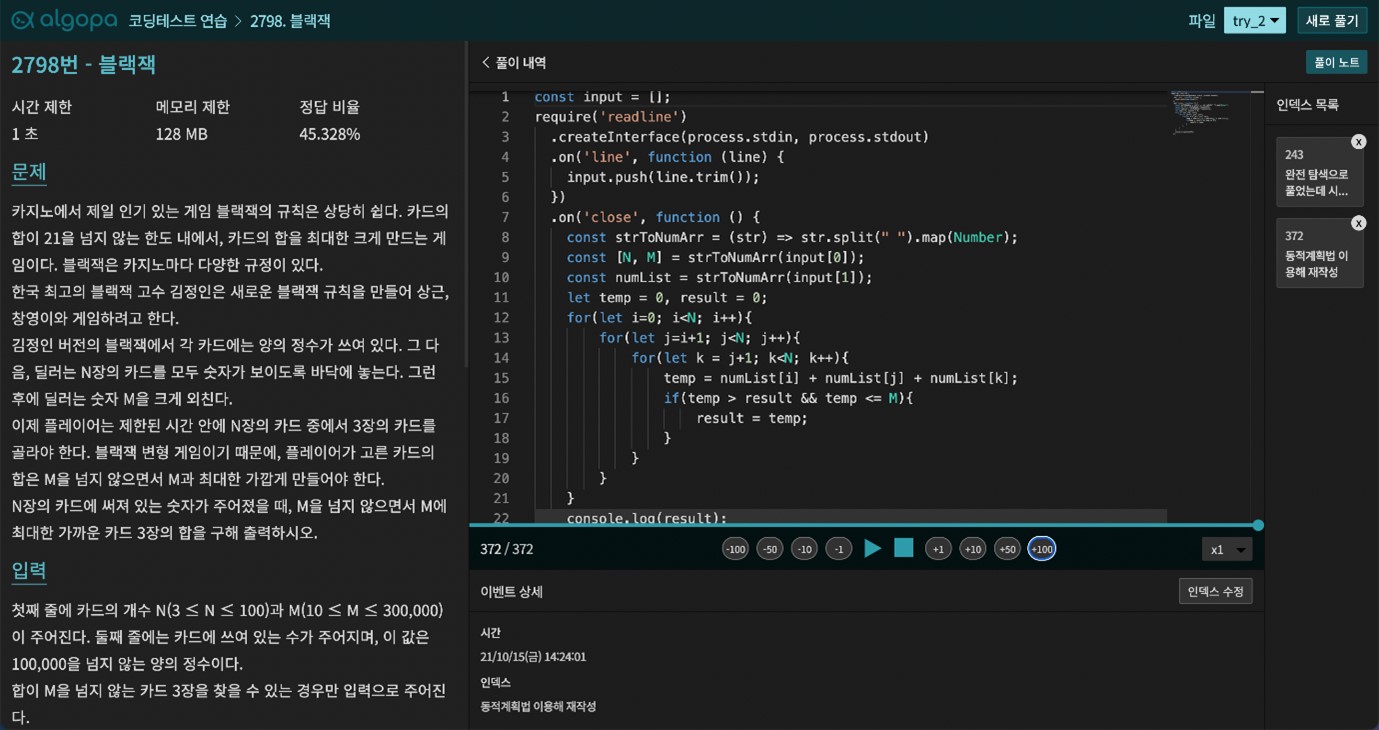
Task: Remove index 243 card with its x icon
Action: click(1358, 142)
